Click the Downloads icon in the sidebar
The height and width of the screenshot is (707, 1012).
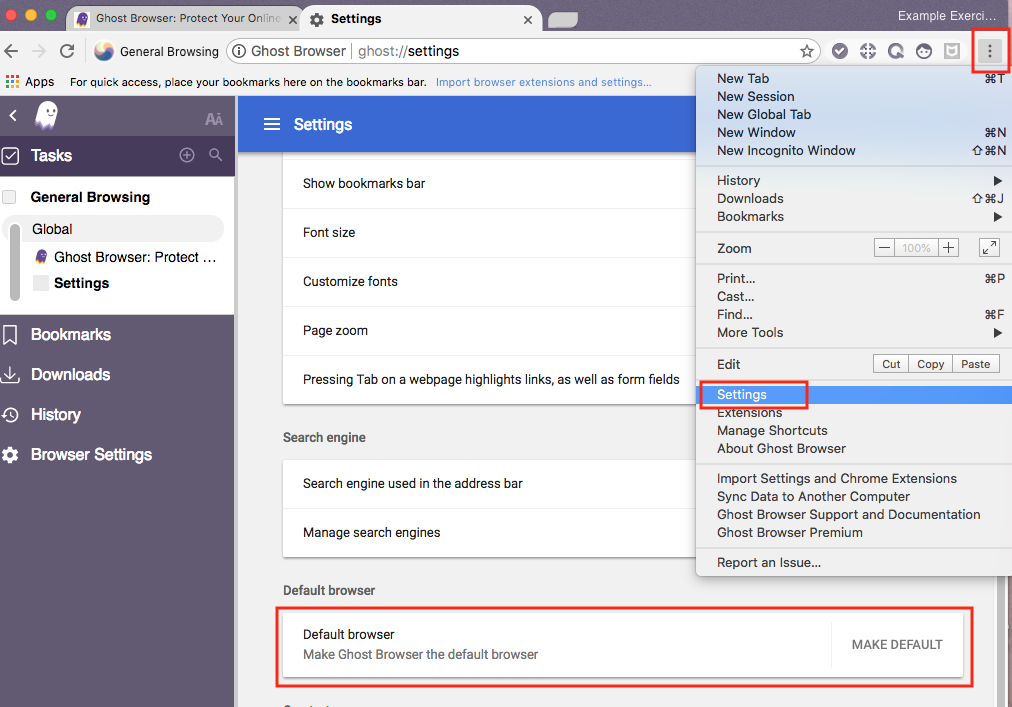coord(10,374)
